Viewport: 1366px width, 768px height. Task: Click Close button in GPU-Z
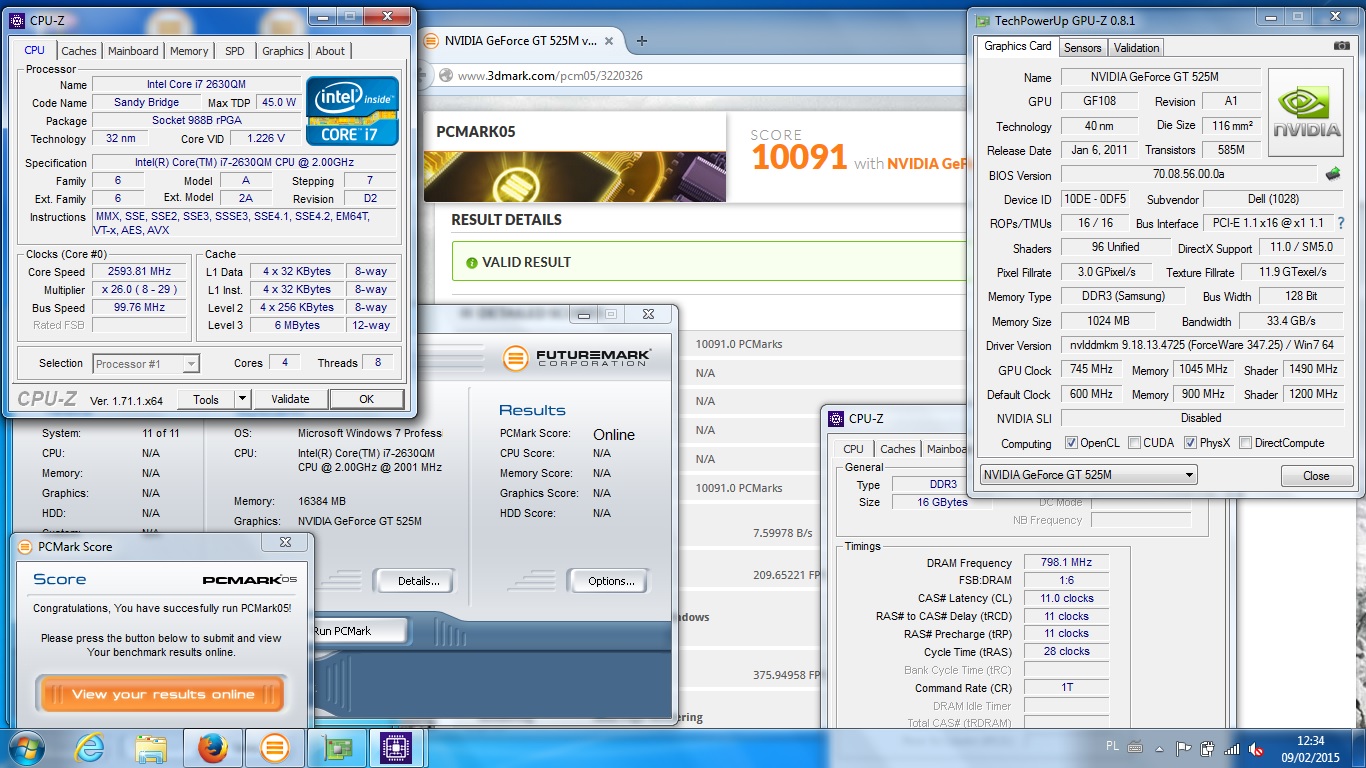coord(1316,476)
